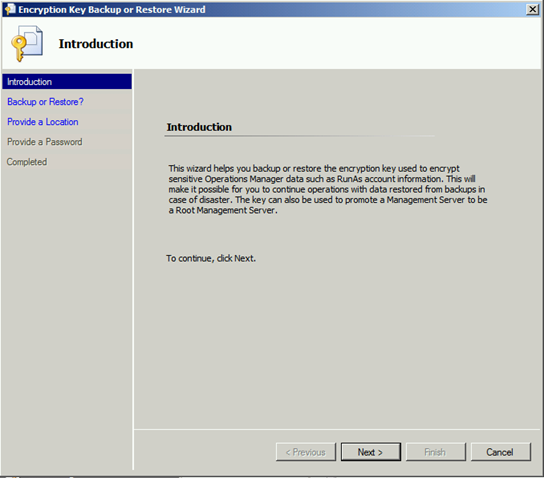
Task: Click the large Introduction title in header banner
Action: pos(96,44)
